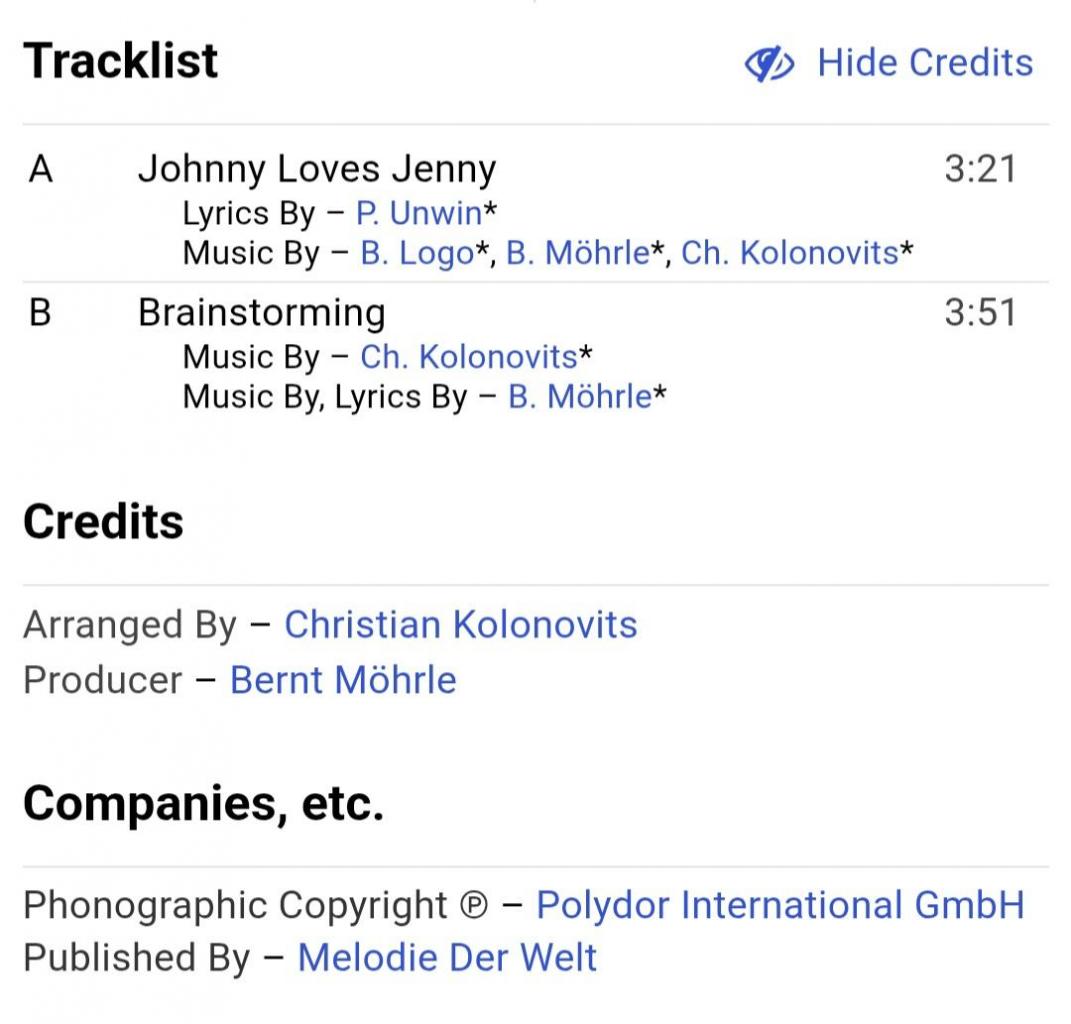Open the P. Unwin lyricist link
Image resolution: width=1071 pixels, height=1024 pixels.
[419, 214]
